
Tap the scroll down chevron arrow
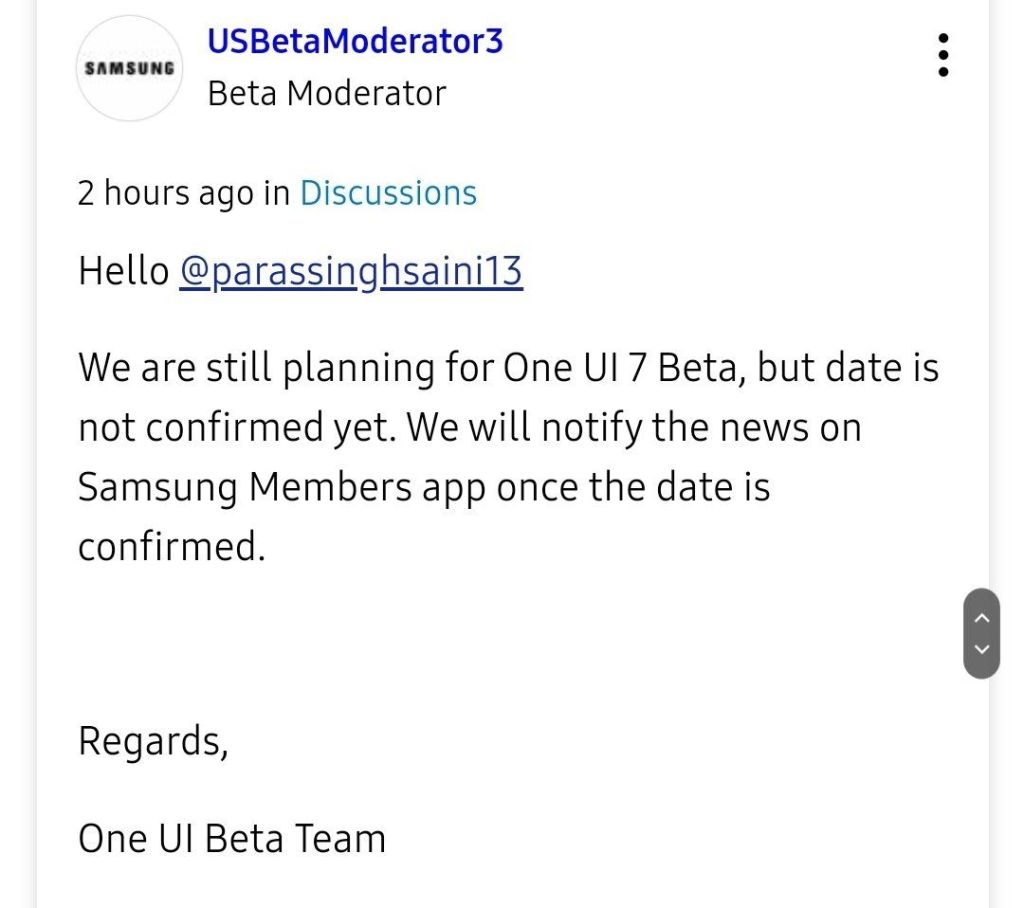click(x=981, y=650)
